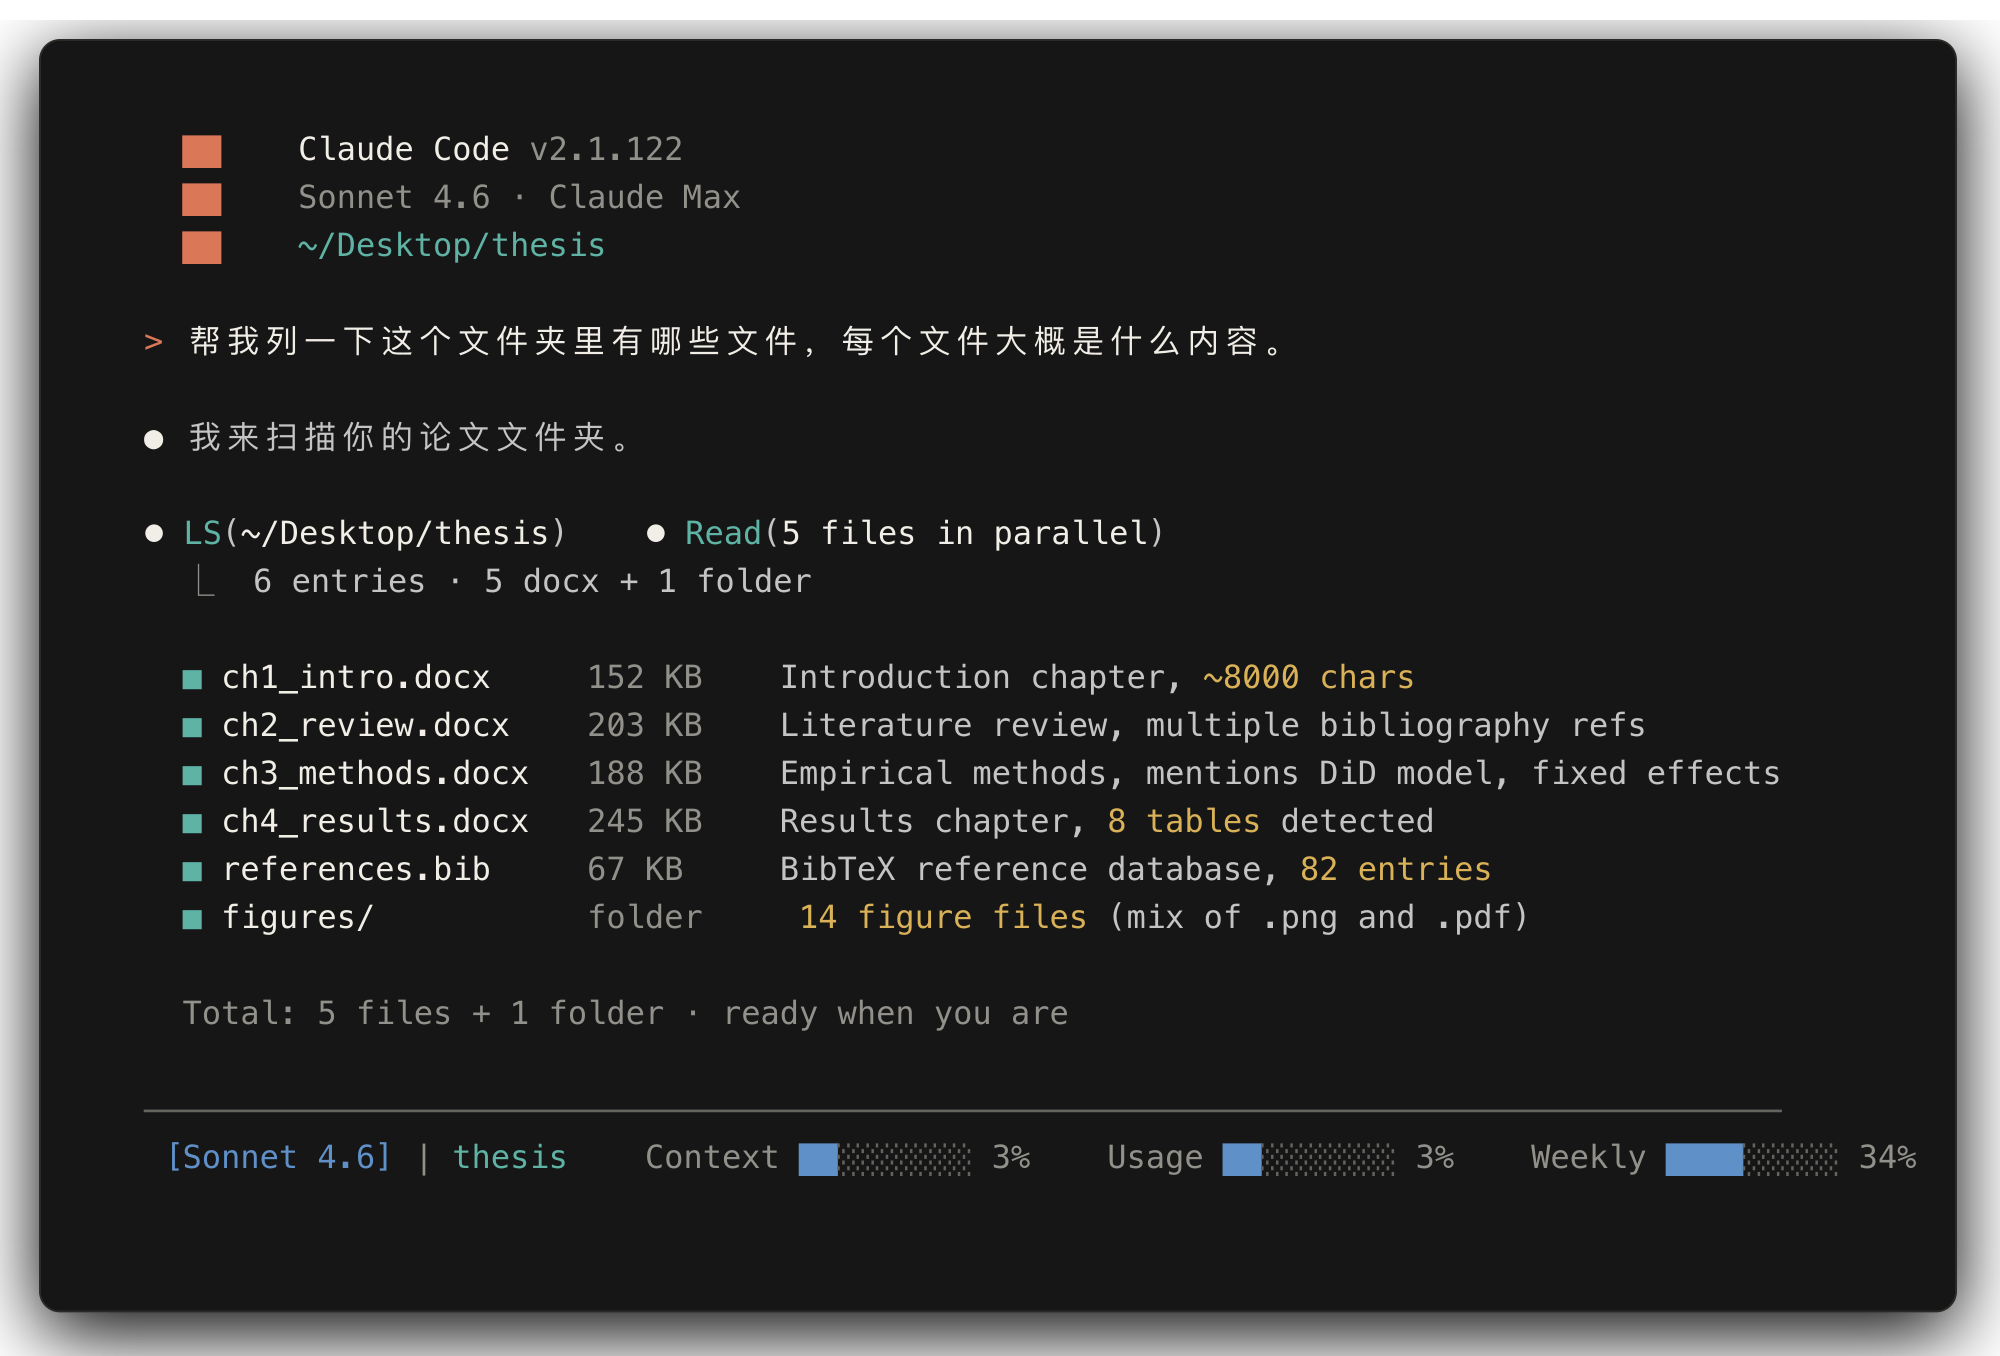Click the teal bullet beside ch3_methods.docx

coord(192,776)
